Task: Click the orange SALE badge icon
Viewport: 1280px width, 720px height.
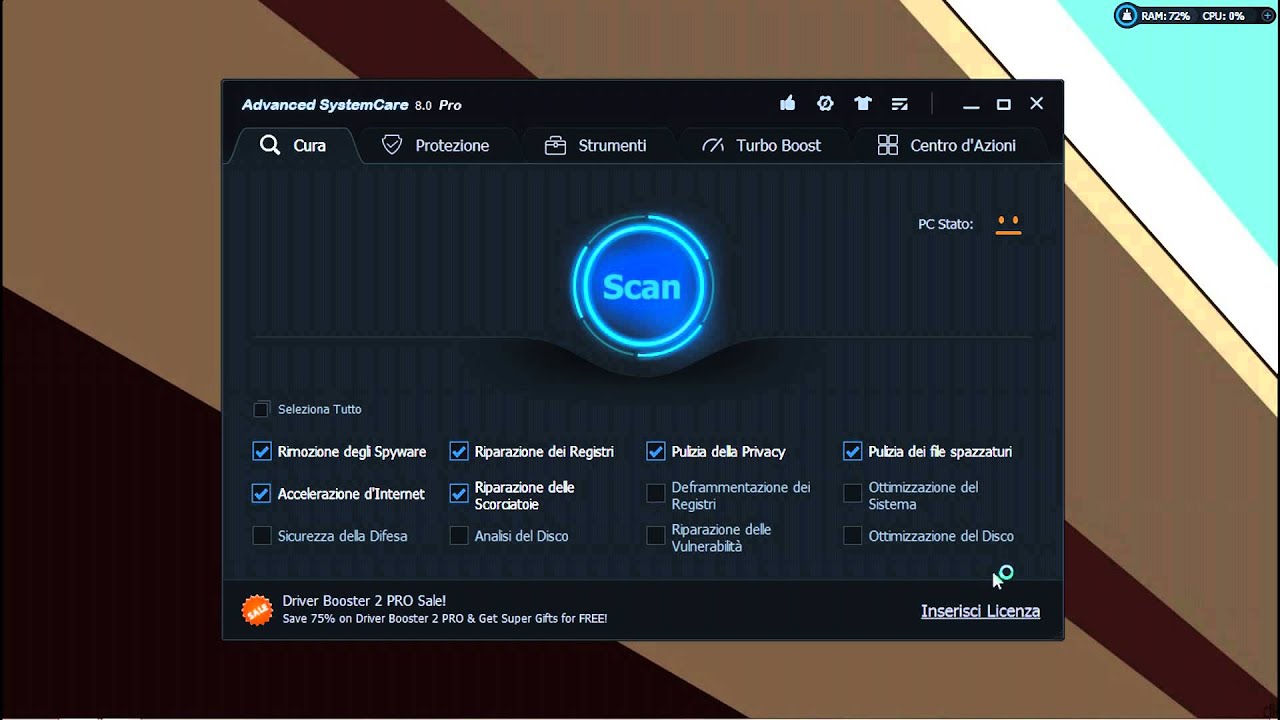Action: 257,610
